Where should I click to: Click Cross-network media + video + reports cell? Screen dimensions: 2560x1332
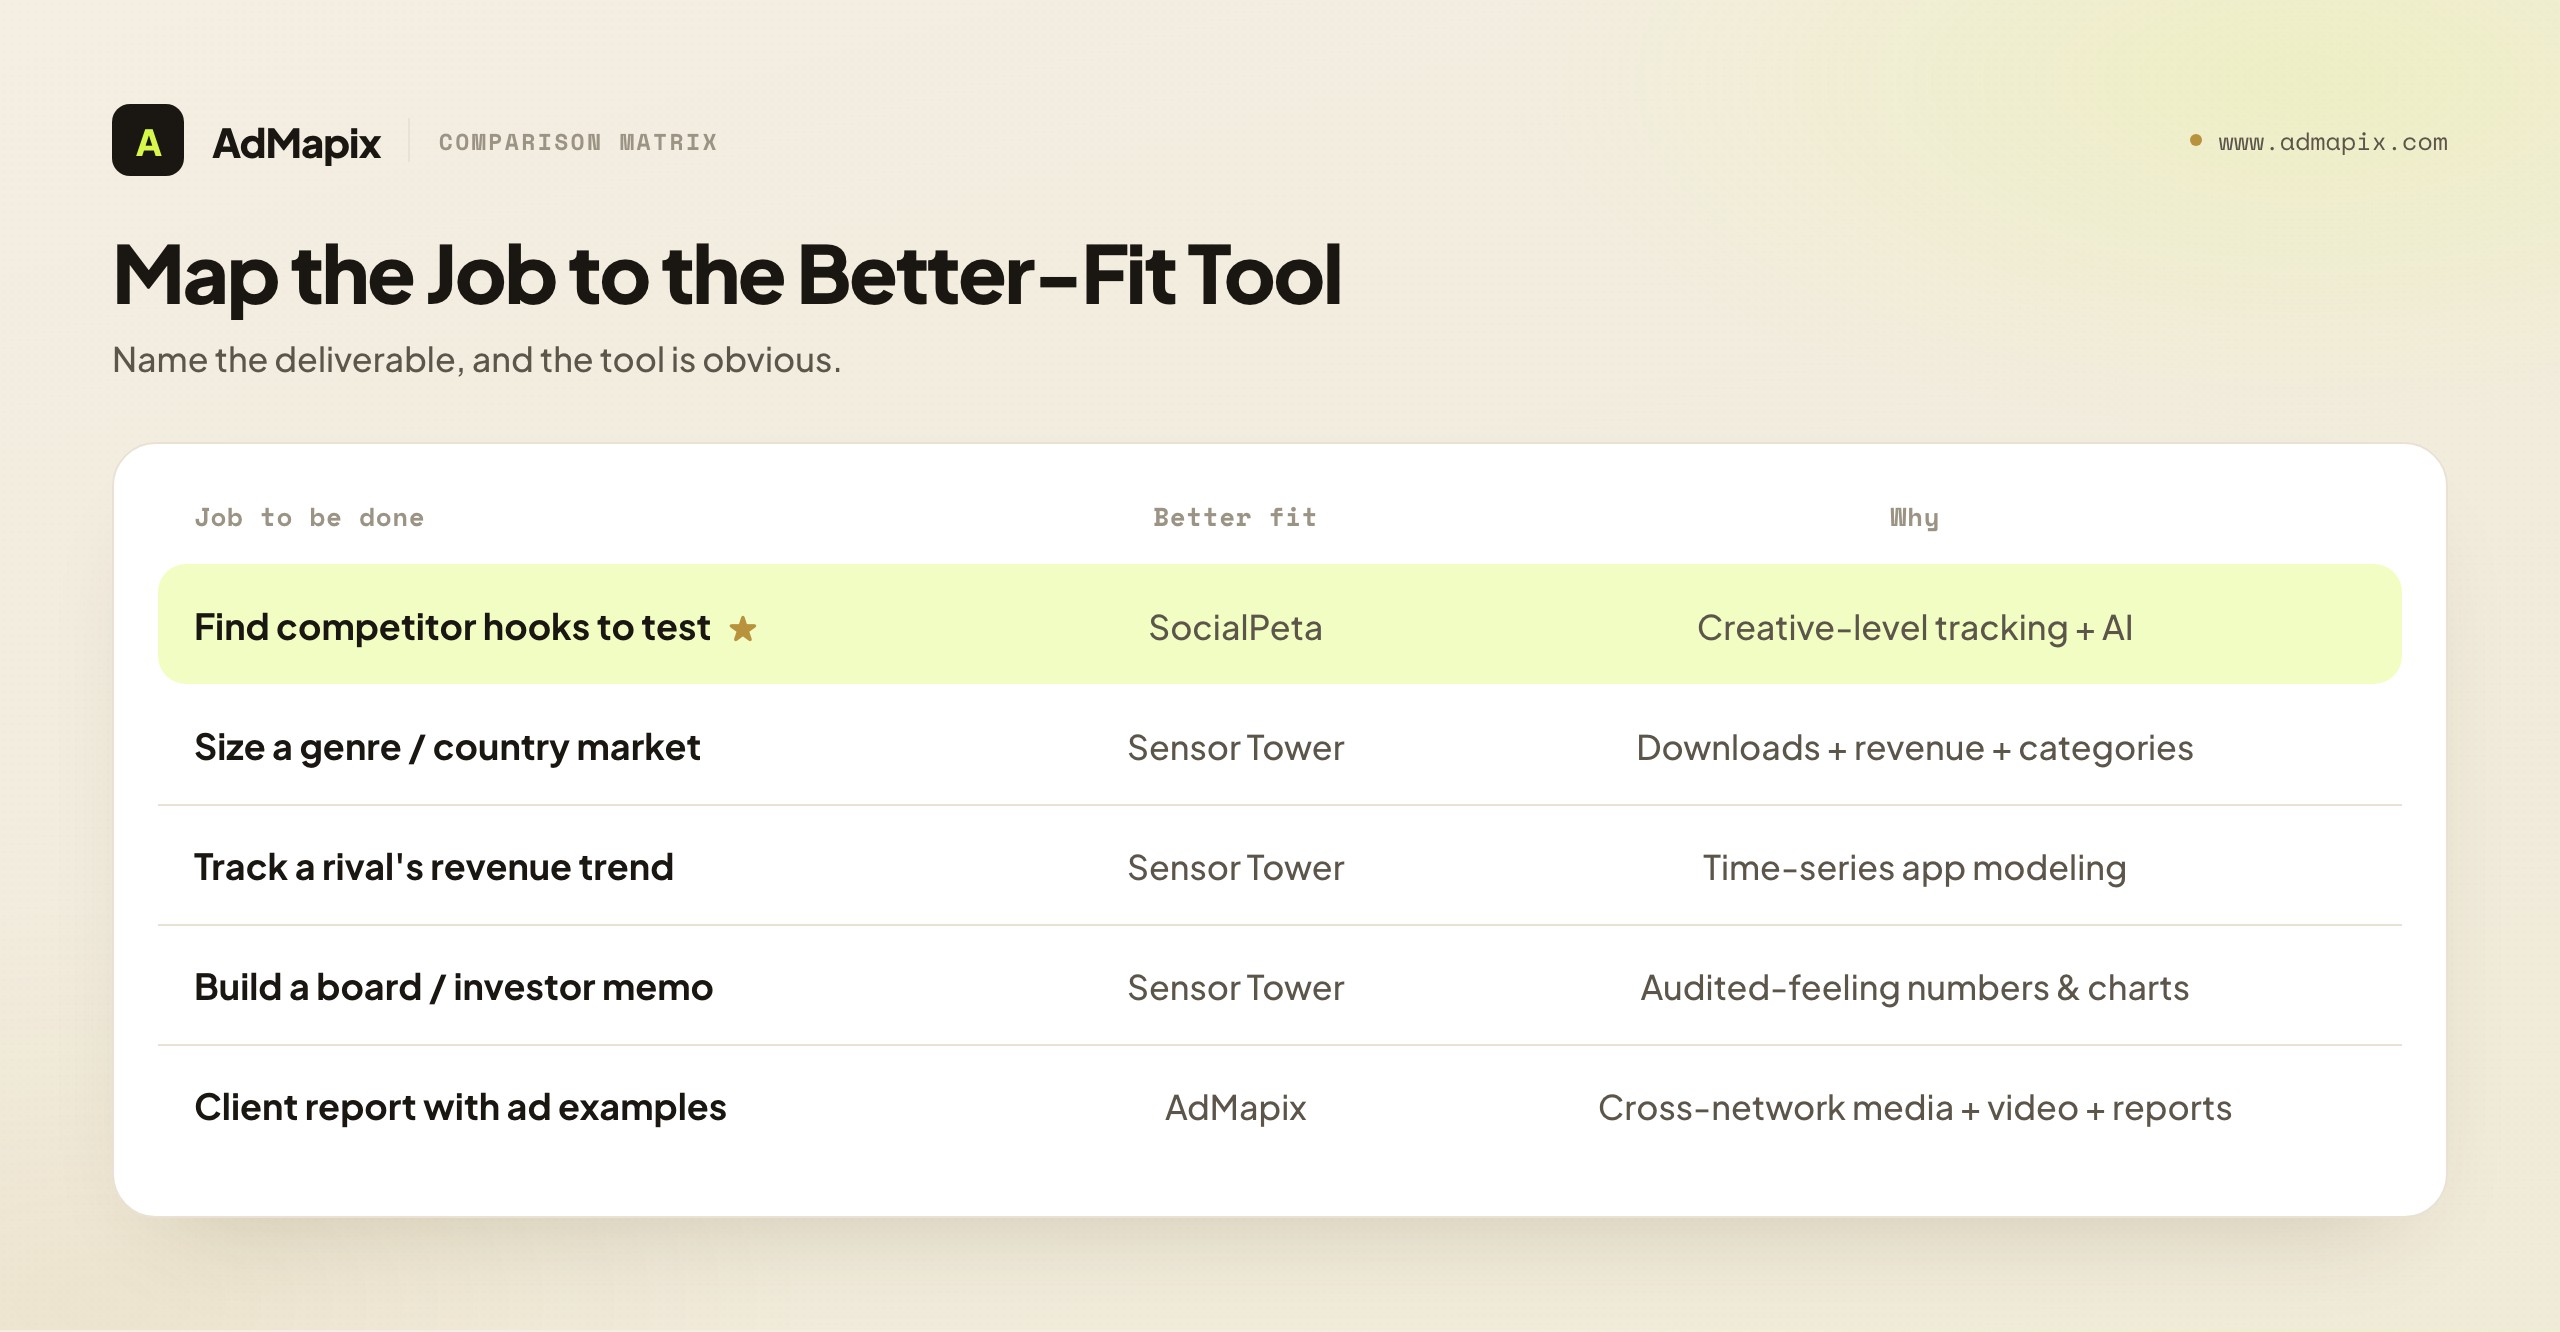coord(1915,1109)
